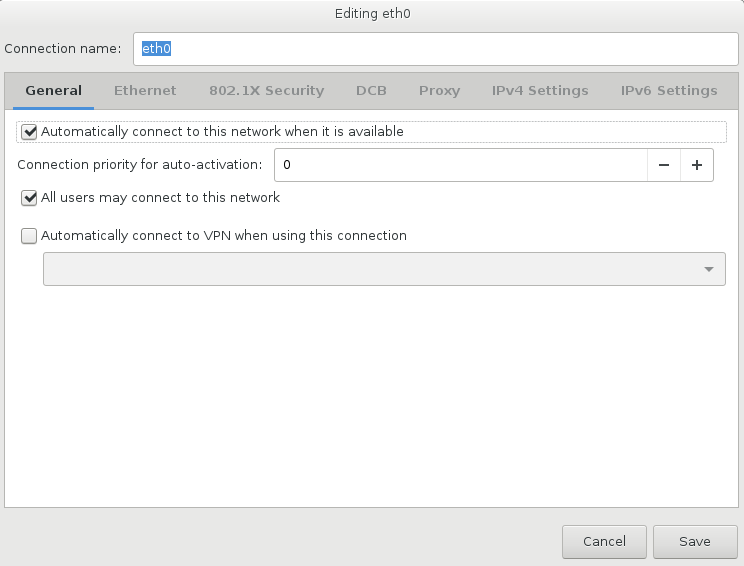Toggle automatically connect to this network checkbox

click(29, 132)
